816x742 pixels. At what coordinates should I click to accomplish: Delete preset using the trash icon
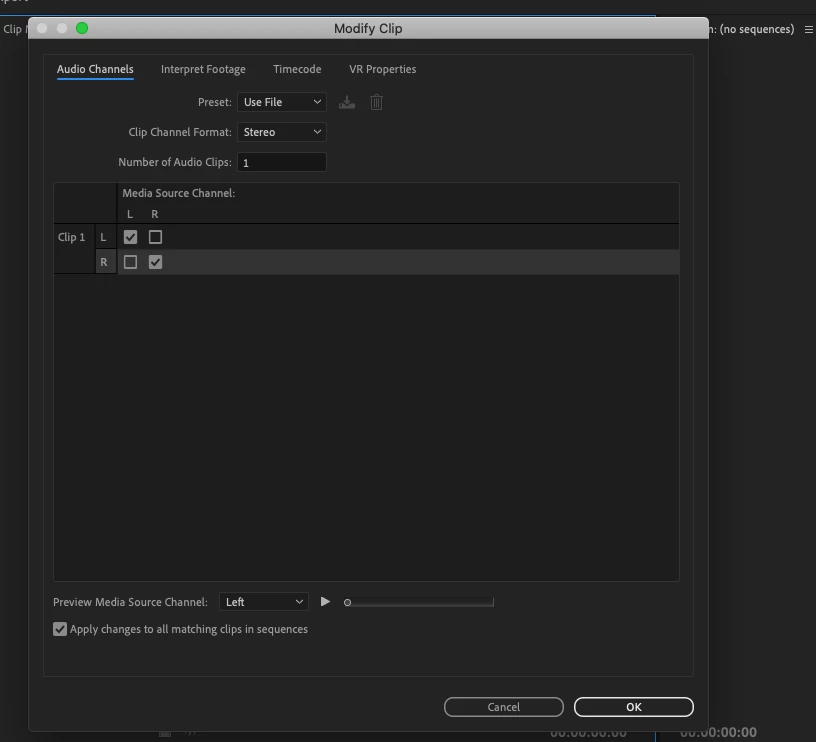pos(376,102)
